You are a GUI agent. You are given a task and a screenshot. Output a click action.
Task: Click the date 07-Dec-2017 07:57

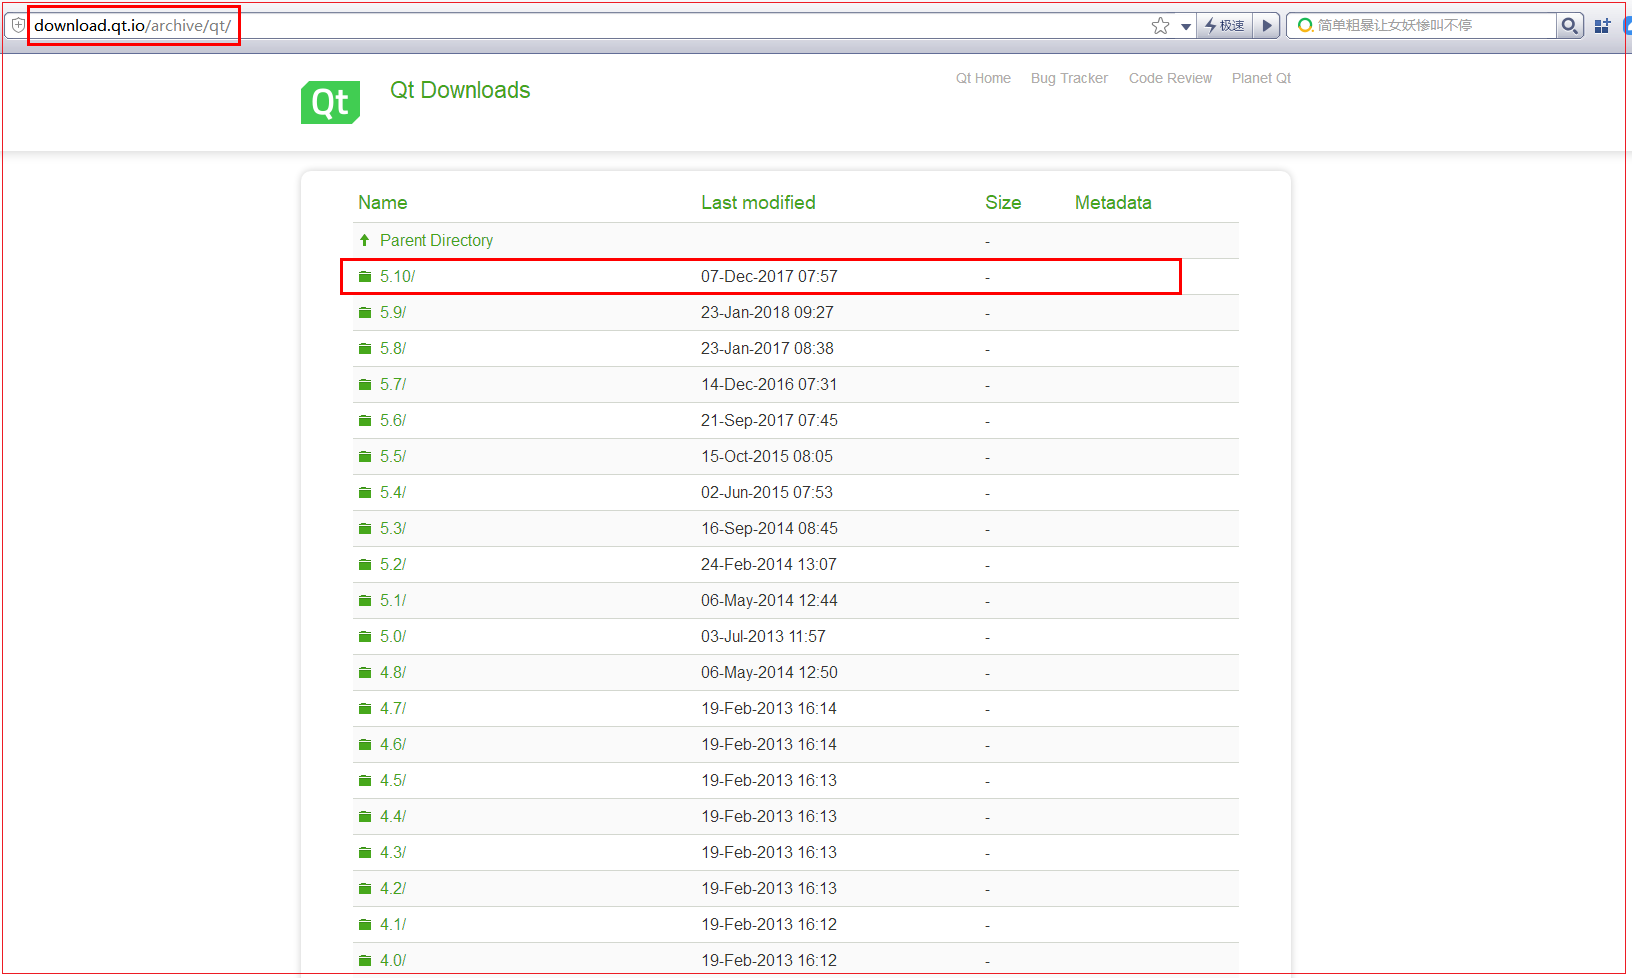(x=769, y=277)
